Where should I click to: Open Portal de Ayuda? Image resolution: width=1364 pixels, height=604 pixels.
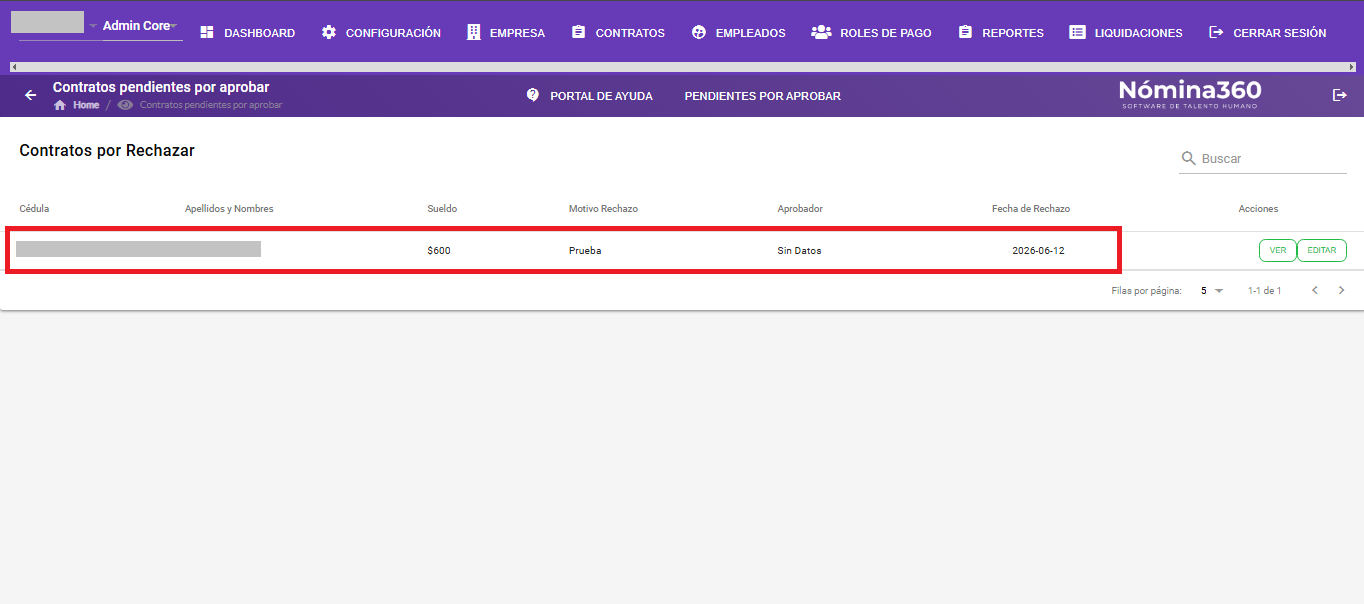click(589, 96)
